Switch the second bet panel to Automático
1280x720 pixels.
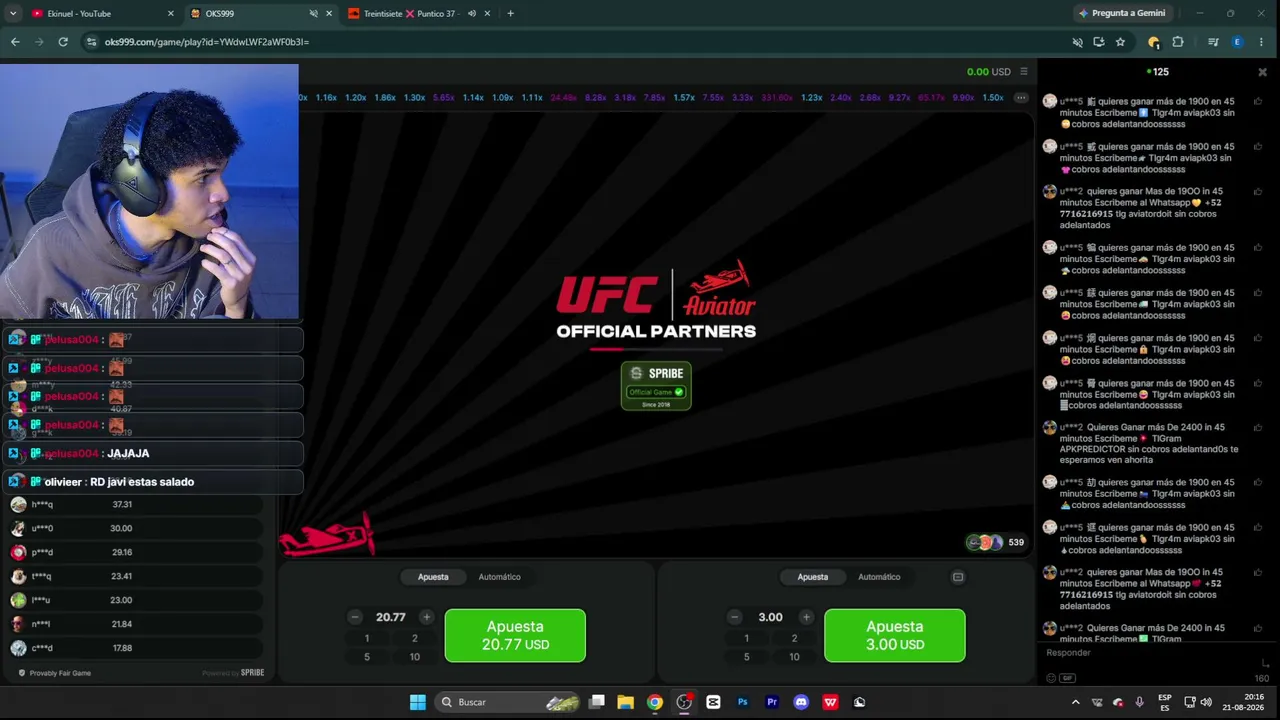click(879, 577)
